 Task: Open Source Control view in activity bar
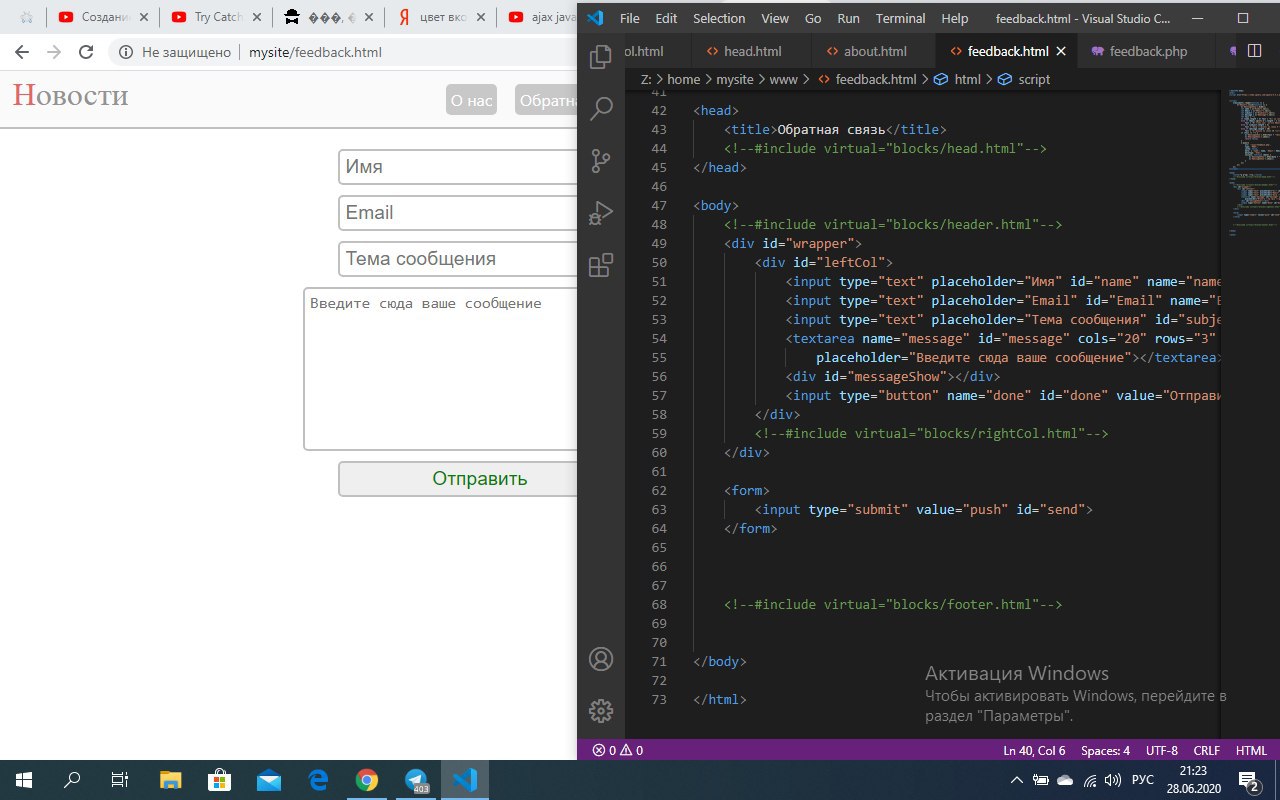pos(601,161)
